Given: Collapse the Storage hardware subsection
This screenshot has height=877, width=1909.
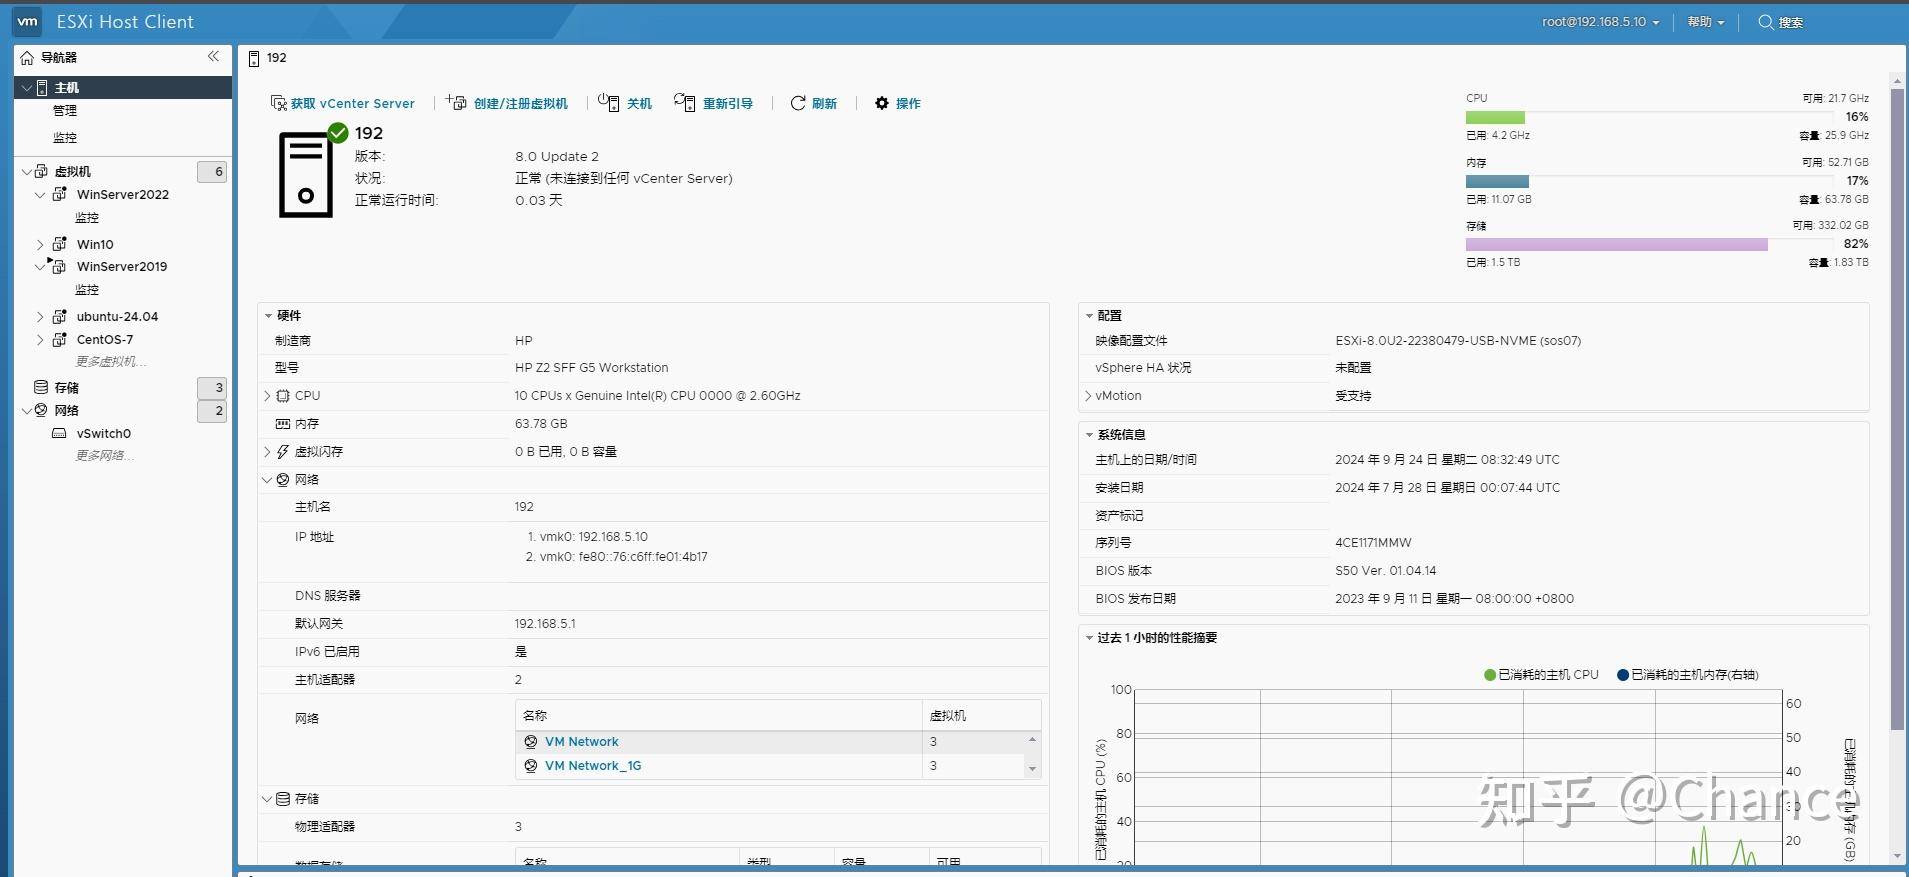Looking at the screenshot, I should pyautogui.click(x=267, y=799).
